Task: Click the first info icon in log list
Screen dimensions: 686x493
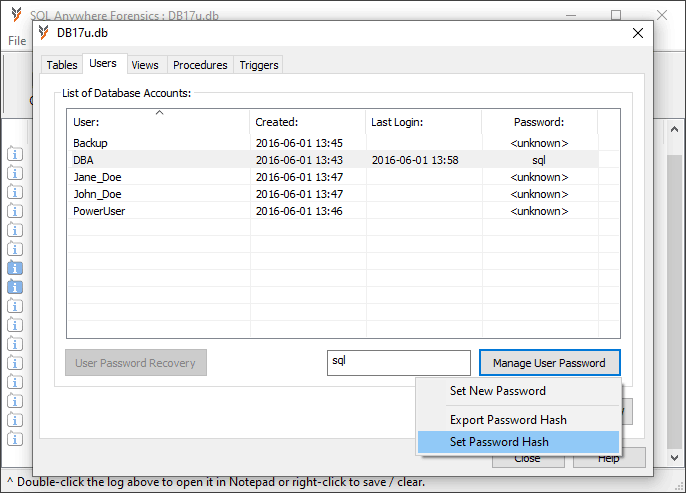Action: (15, 154)
